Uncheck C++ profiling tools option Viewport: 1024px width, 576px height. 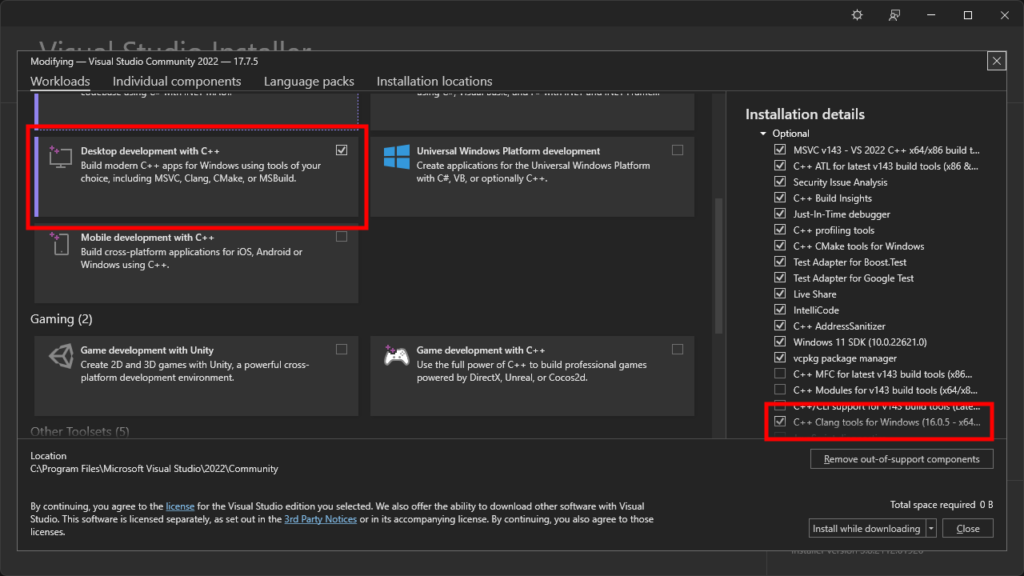click(780, 230)
